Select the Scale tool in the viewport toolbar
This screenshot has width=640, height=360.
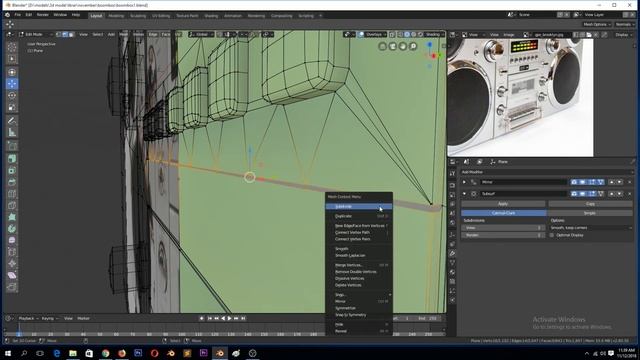12,107
